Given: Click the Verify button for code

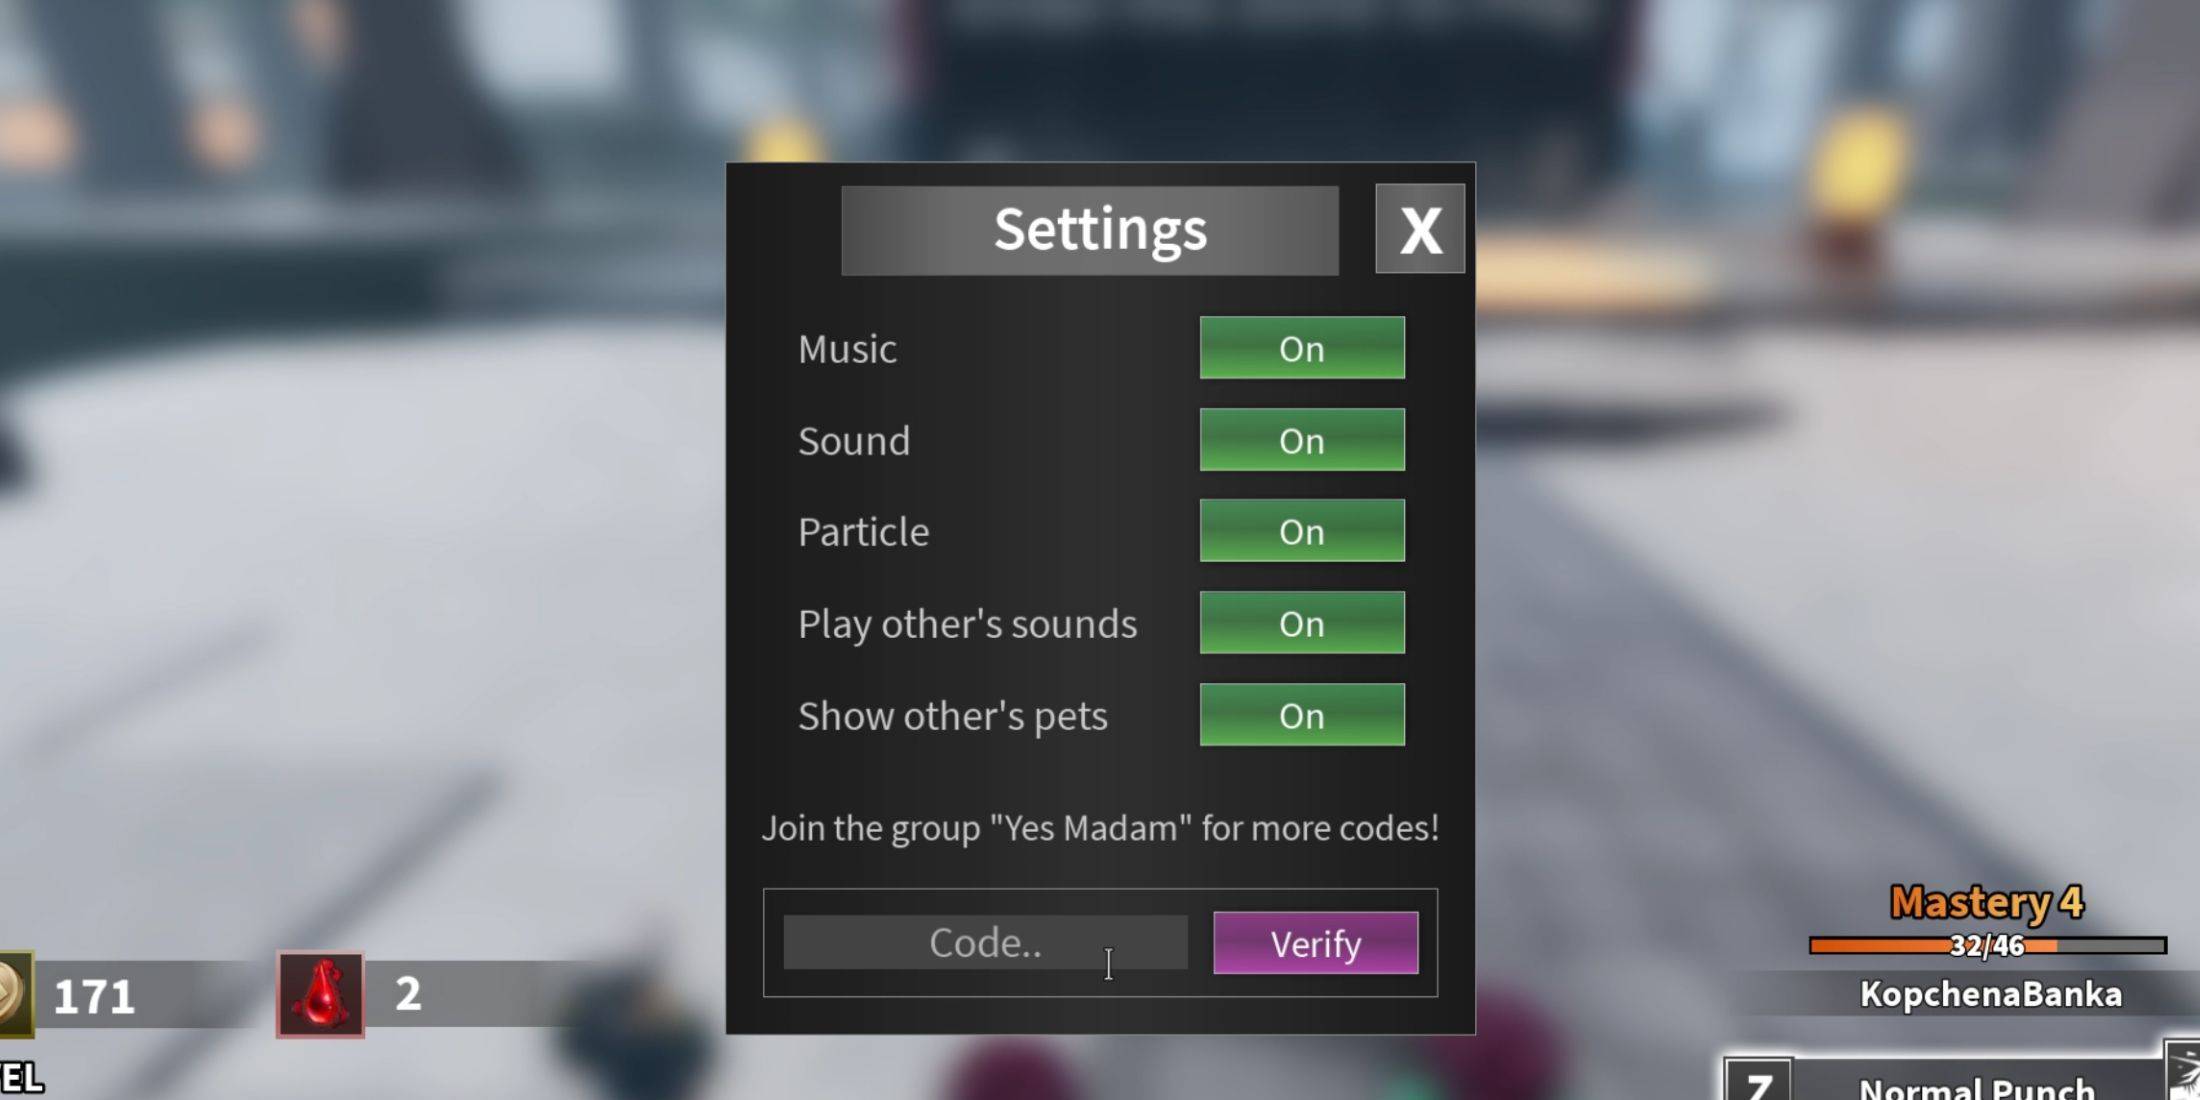Looking at the screenshot, I should tap(1313, 941).
